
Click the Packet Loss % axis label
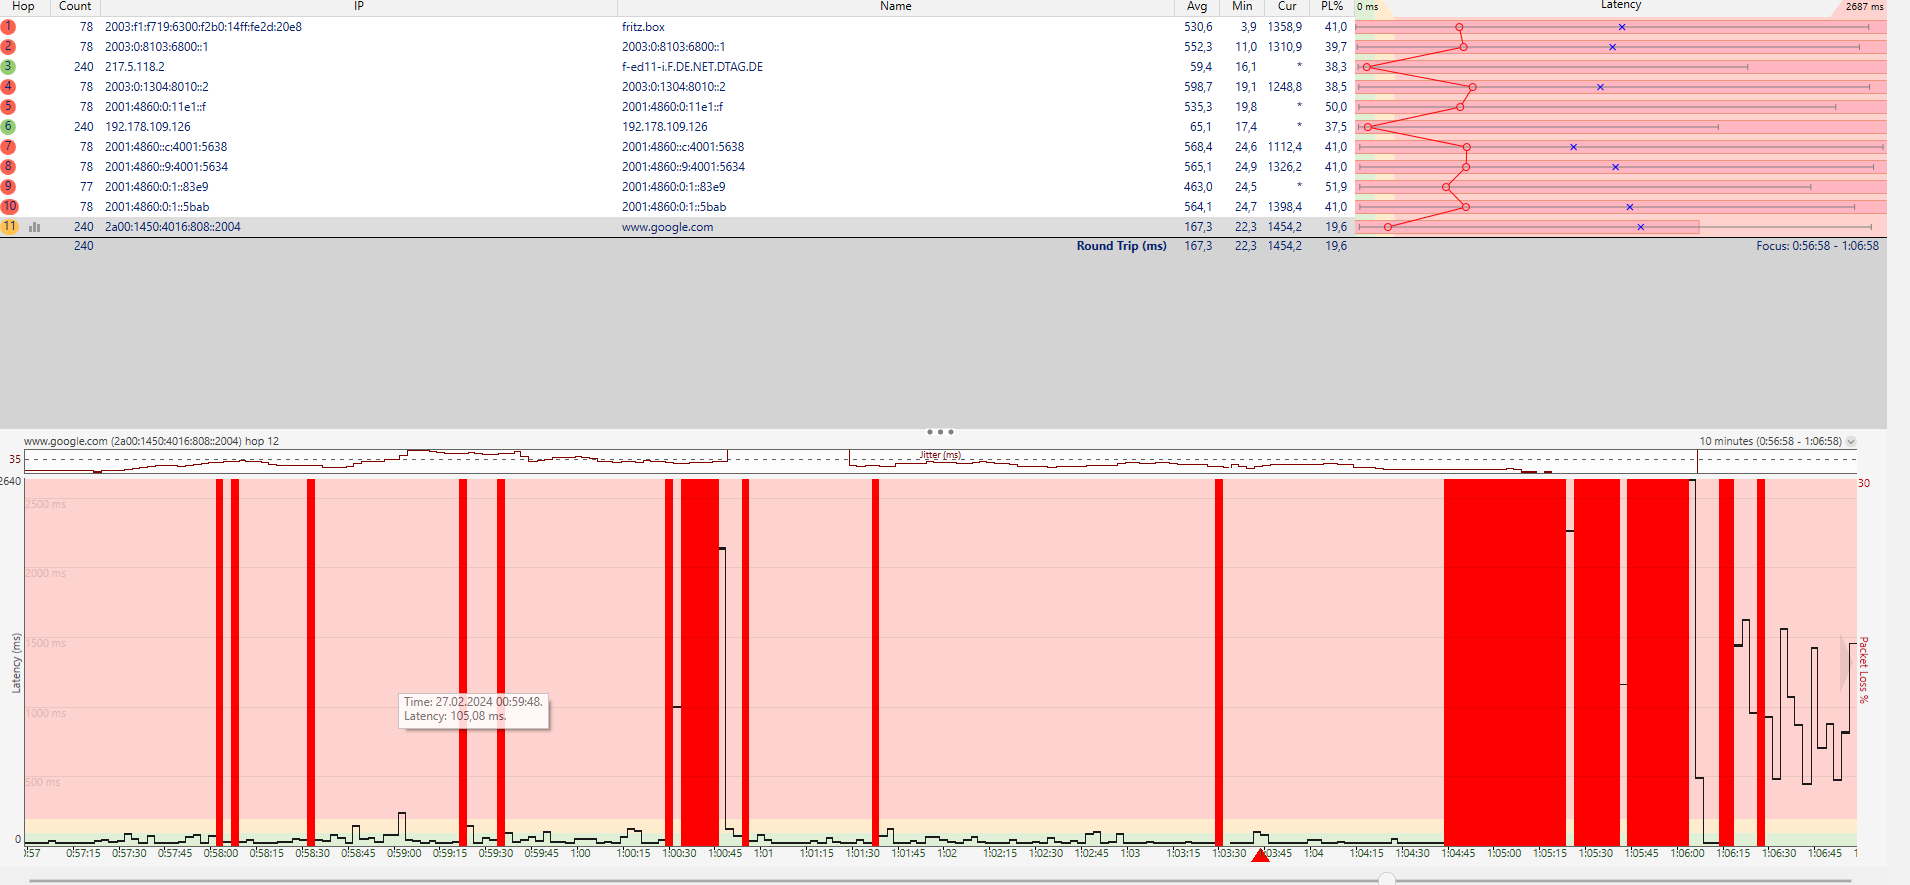(x=1864, y=670)
